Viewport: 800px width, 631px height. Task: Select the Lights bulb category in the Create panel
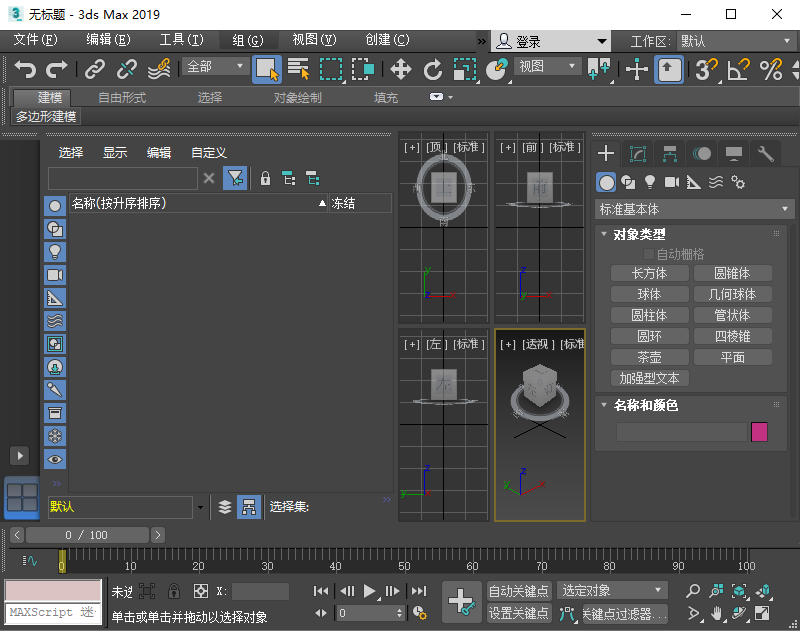point(650,182)
